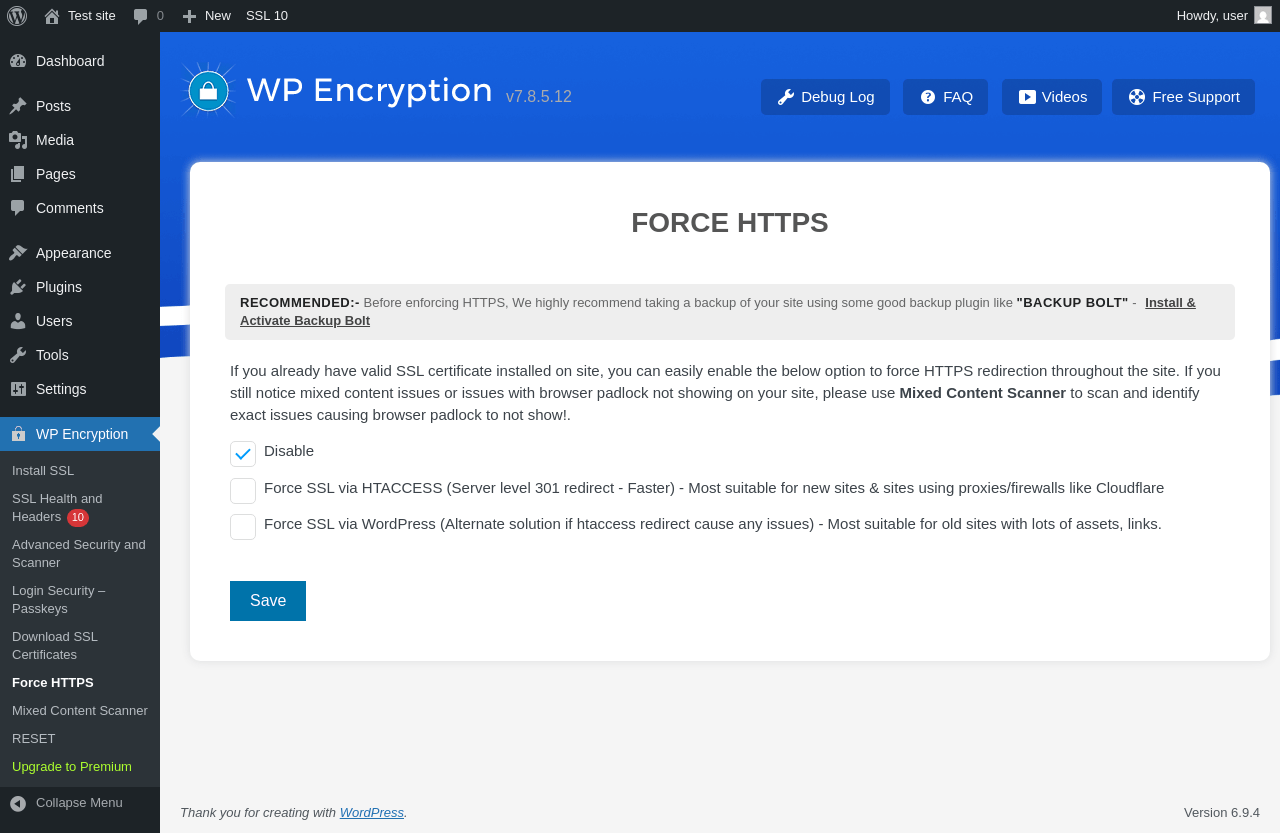Click the WordPress logo icon
Screen dimensions: 1280x833
click(17, 16)
